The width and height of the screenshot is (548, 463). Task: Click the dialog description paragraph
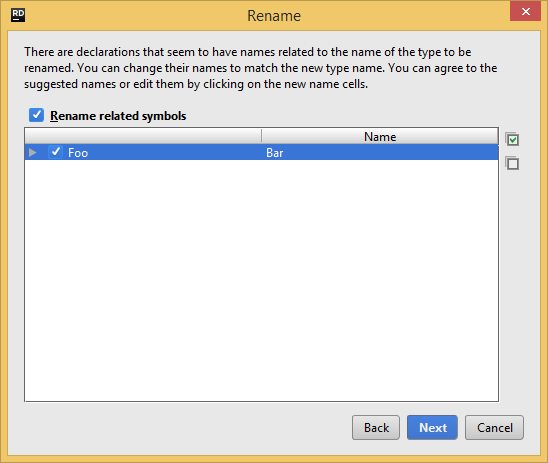coord(260,68)
